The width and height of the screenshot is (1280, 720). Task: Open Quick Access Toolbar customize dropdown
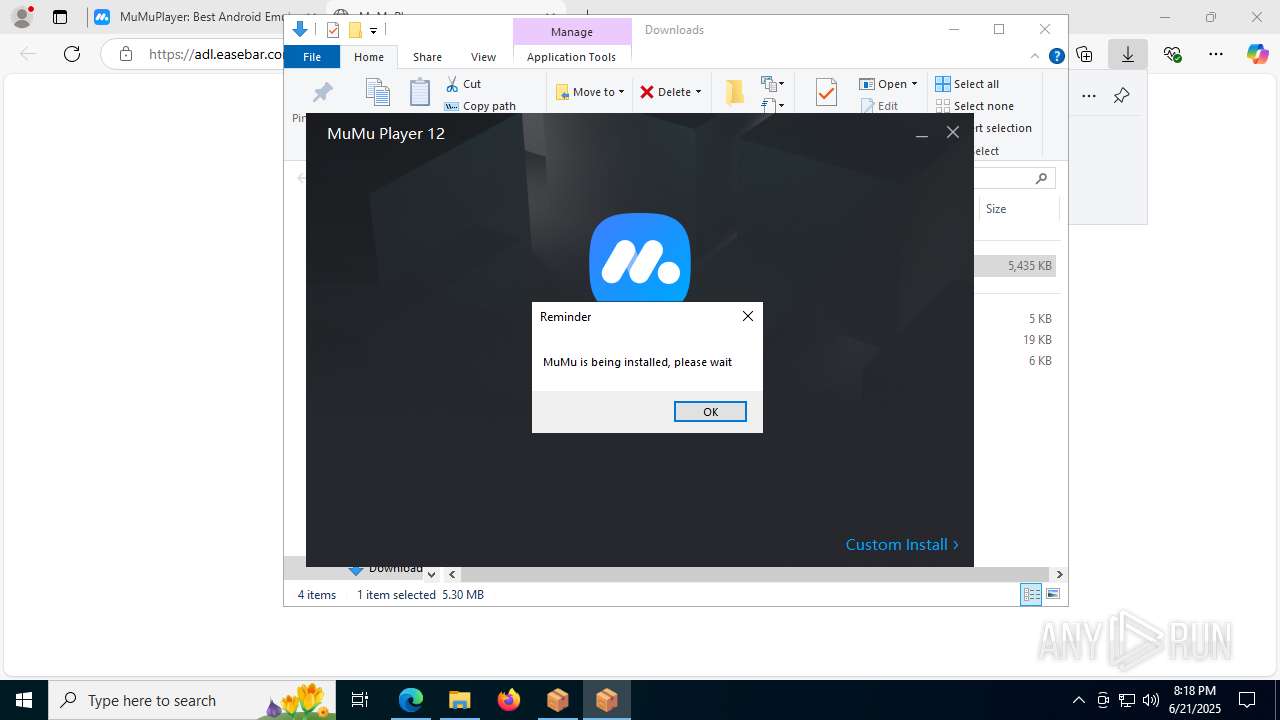[373, 30]
